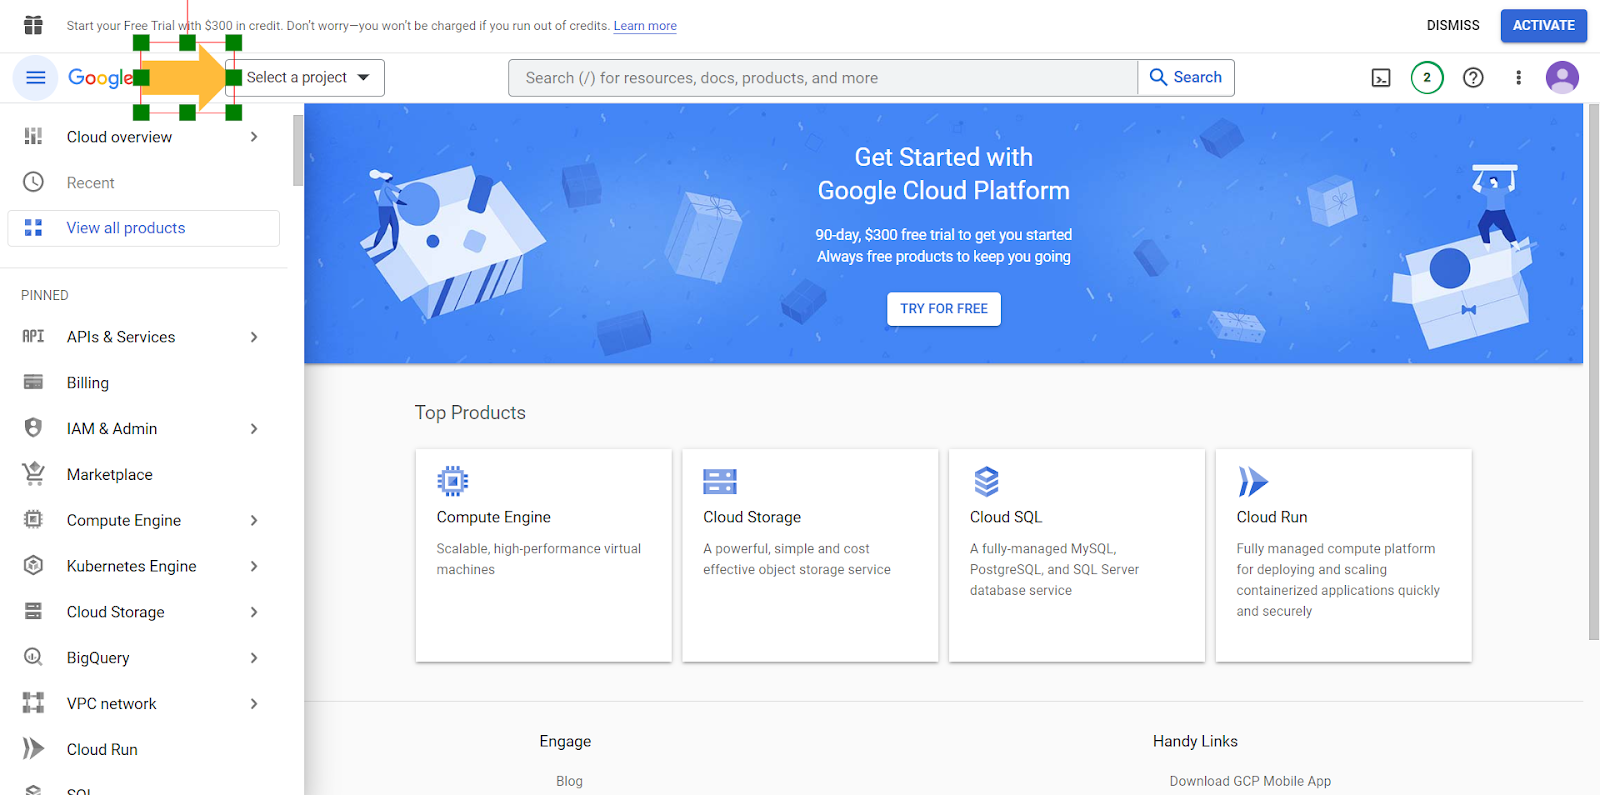
Task: Open notifications badge showing 2
Action: pyautogui.click(x=1427, y=78)
